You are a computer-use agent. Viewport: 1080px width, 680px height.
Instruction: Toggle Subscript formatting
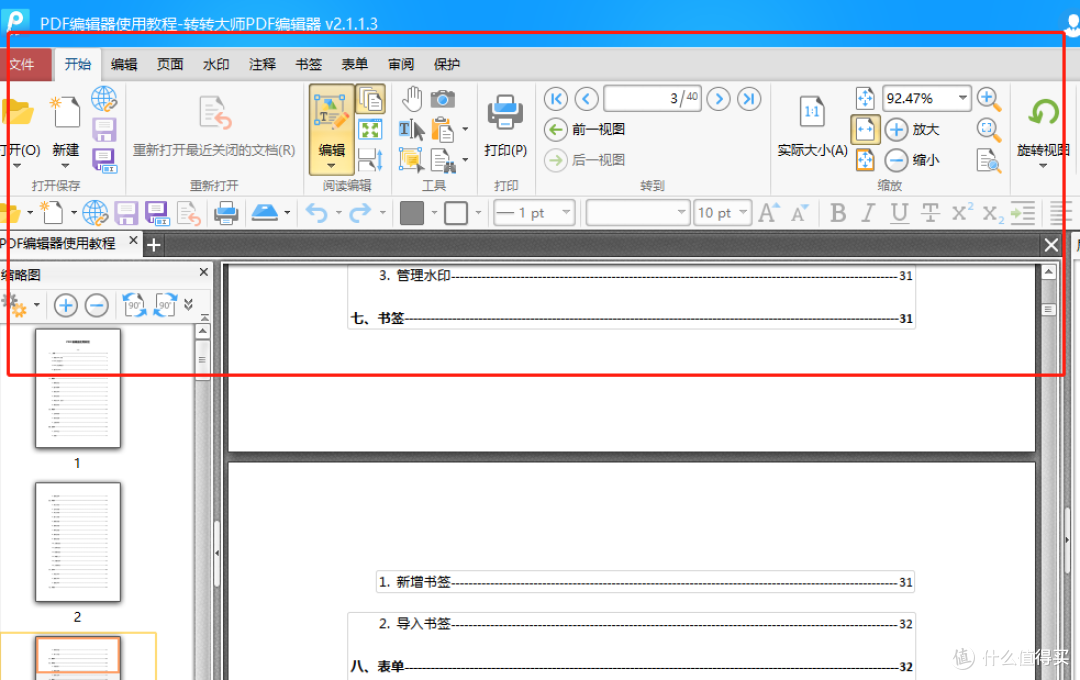click(993, 214)
